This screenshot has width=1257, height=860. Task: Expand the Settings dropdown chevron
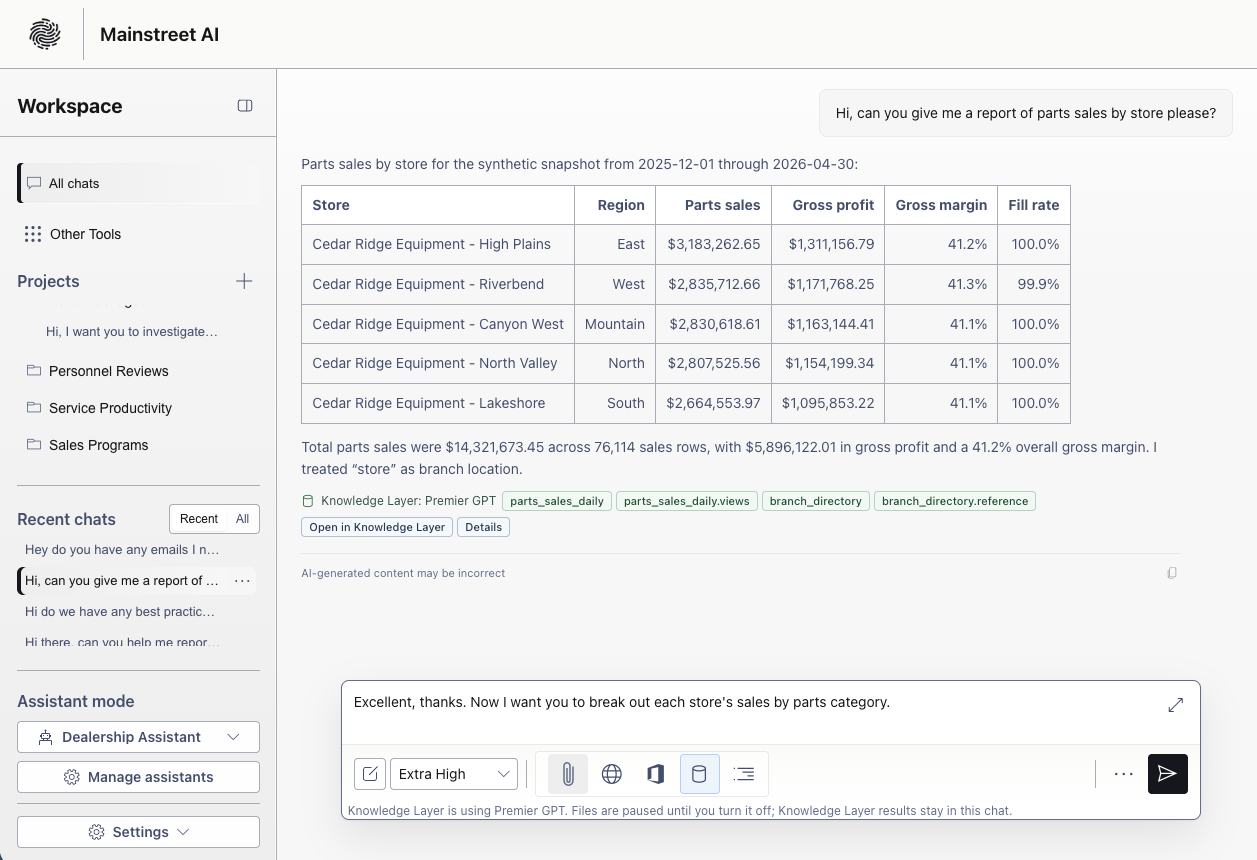coord(183,832)
